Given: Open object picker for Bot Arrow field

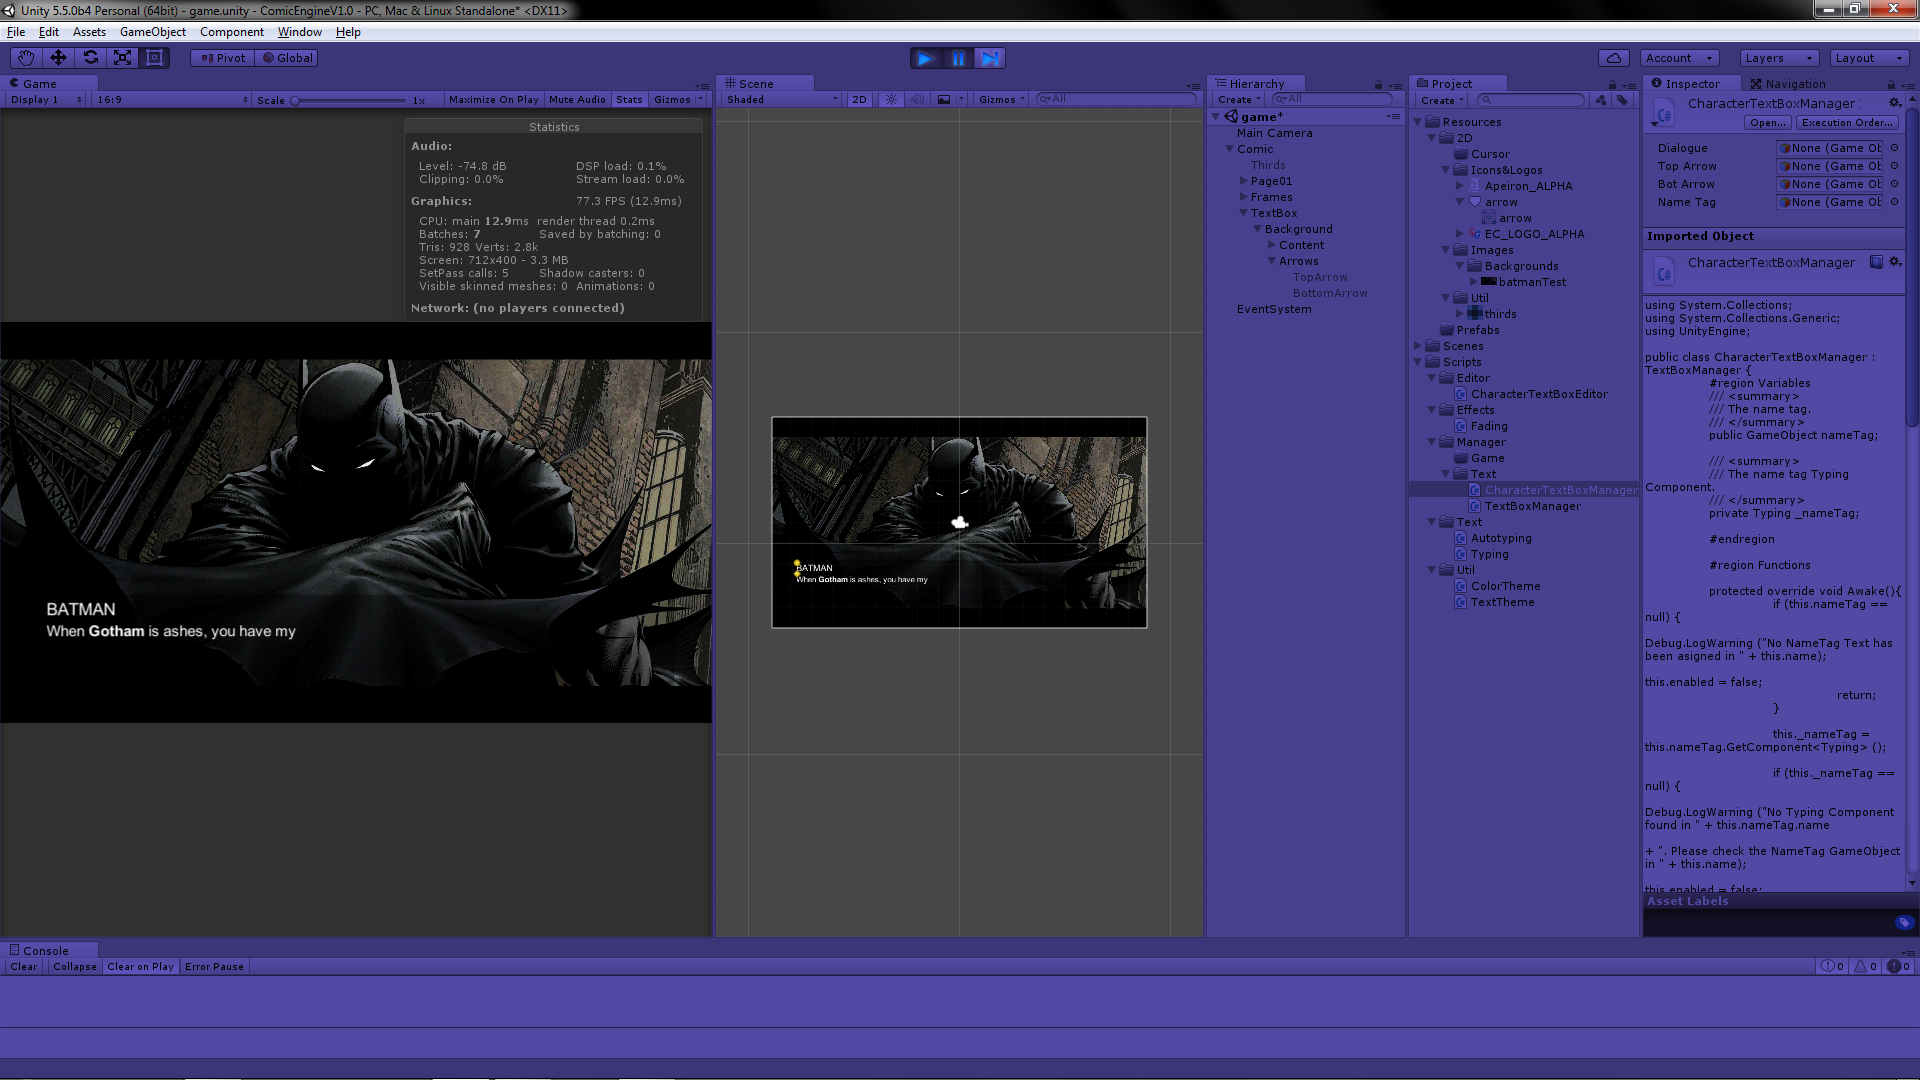Looking at the screenshot, I should click(1894, 184).
